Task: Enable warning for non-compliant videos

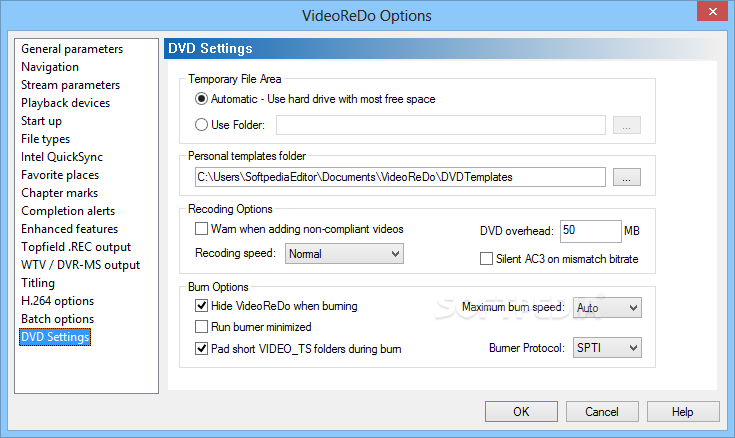Action: (x=202, y=229)
